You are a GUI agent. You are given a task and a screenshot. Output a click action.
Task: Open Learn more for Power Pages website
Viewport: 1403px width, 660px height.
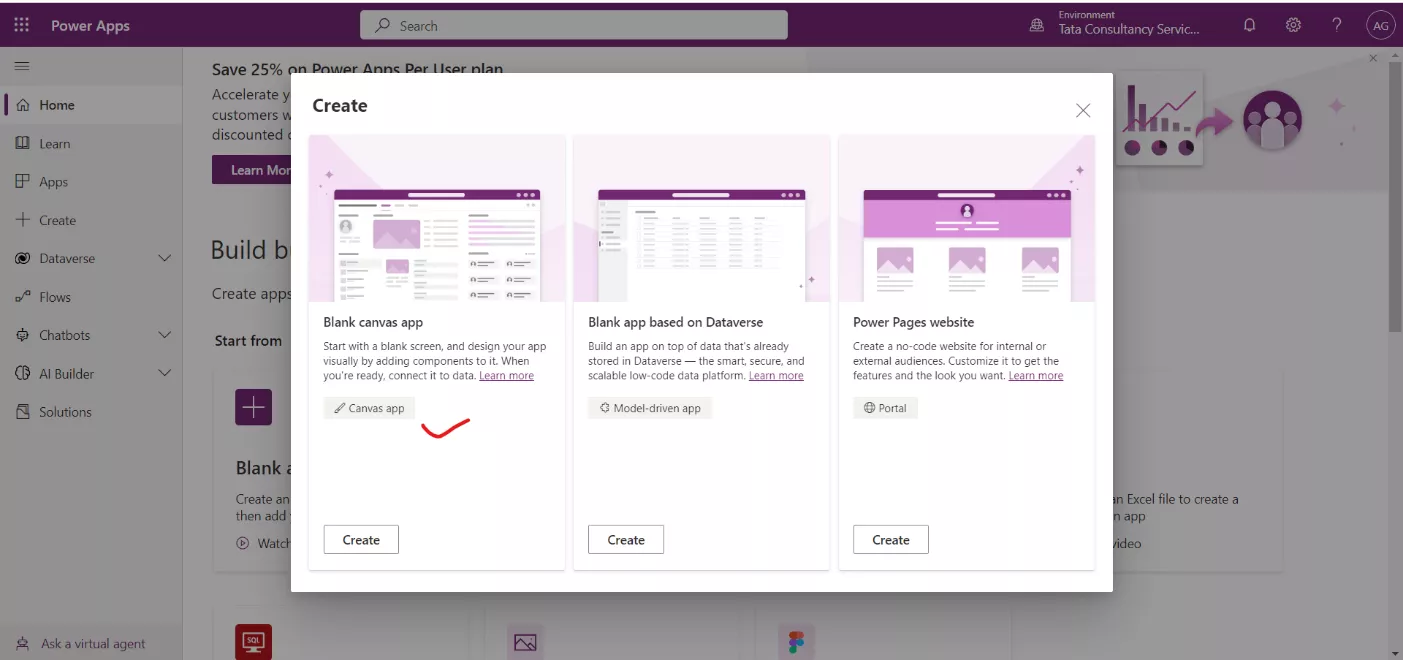1037,375
